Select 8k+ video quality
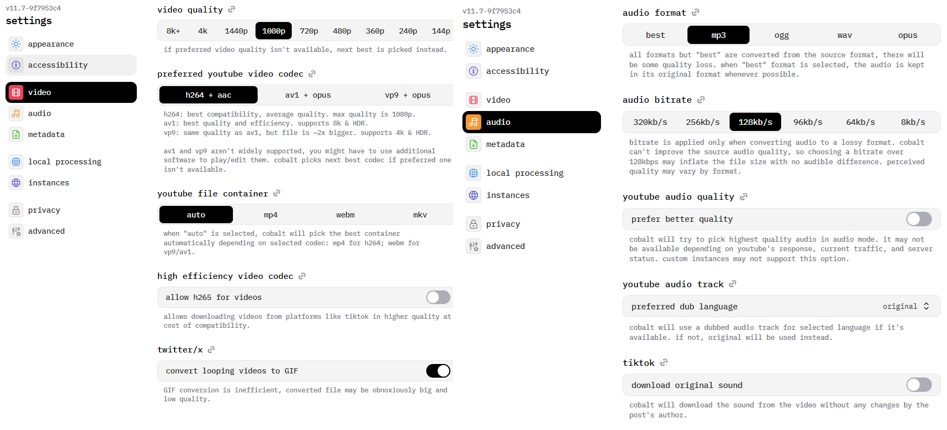The width and height of the screenshot is (947, 430). pyautogui.click(x=174, y=31)
